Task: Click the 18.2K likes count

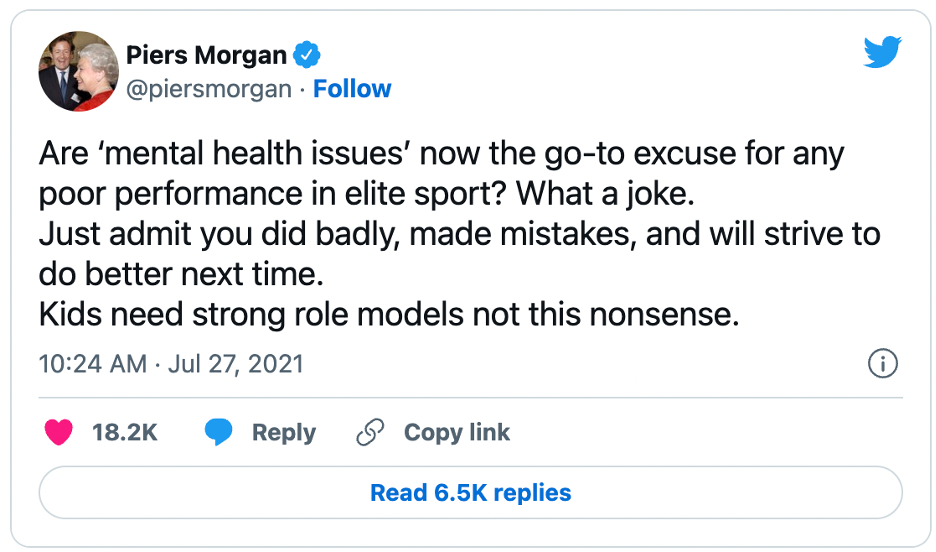Action: (x=124, y=432)
